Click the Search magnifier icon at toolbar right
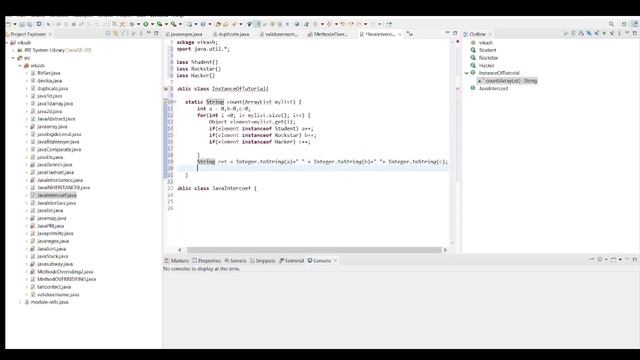Viewport: 640px width, 360px height. pyautogui.click(x=611, y=24)
